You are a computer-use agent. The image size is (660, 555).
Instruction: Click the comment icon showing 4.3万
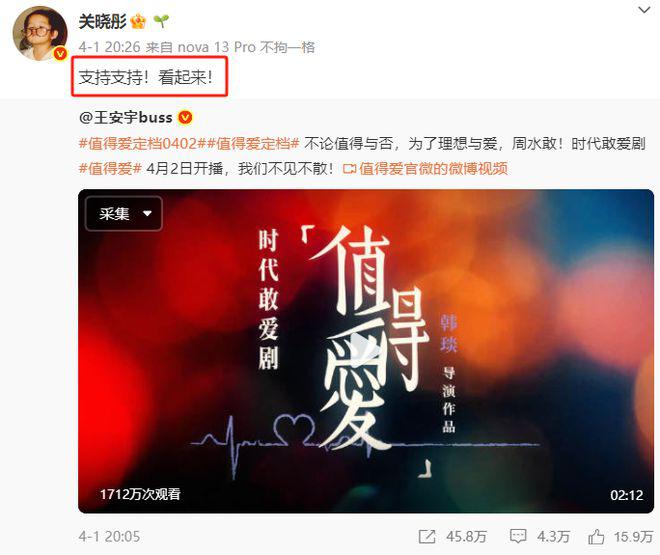tap(518, 536)
